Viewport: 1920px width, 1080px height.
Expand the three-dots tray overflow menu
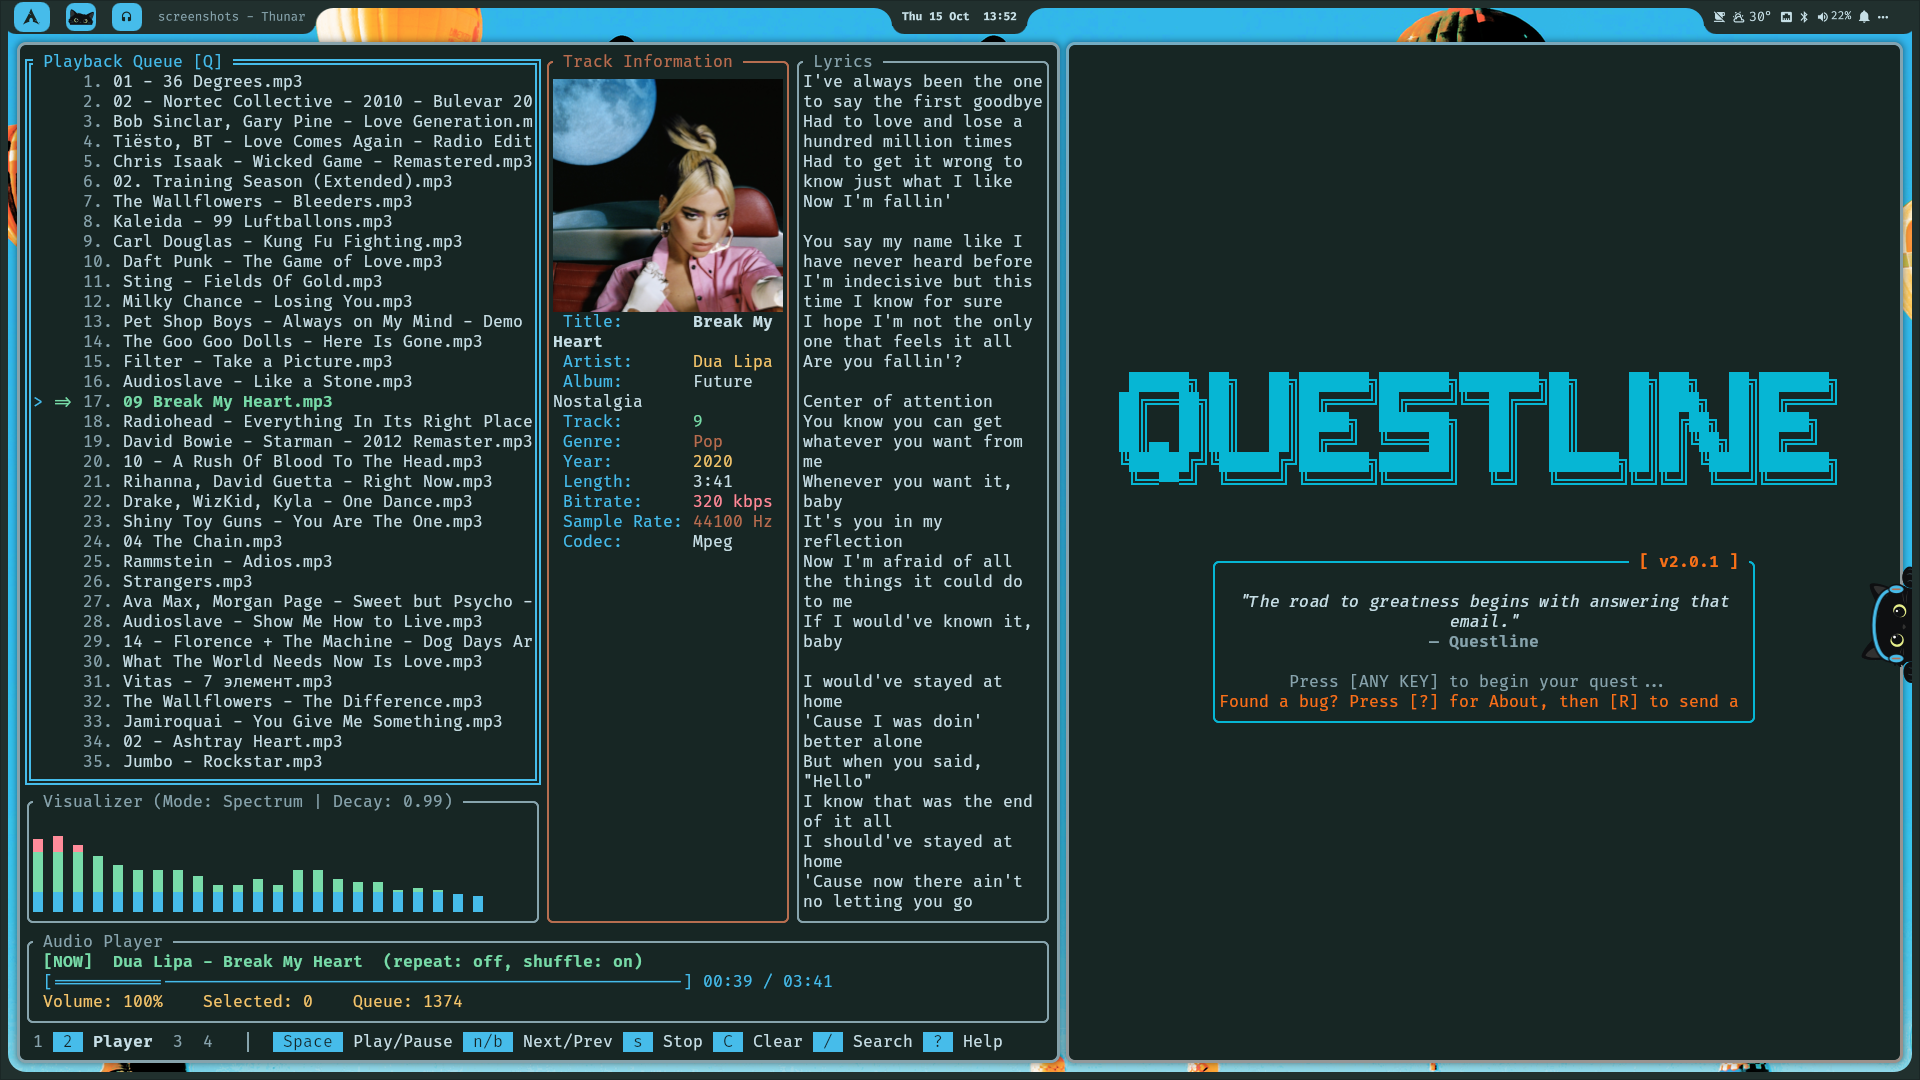pos(1883,16)
